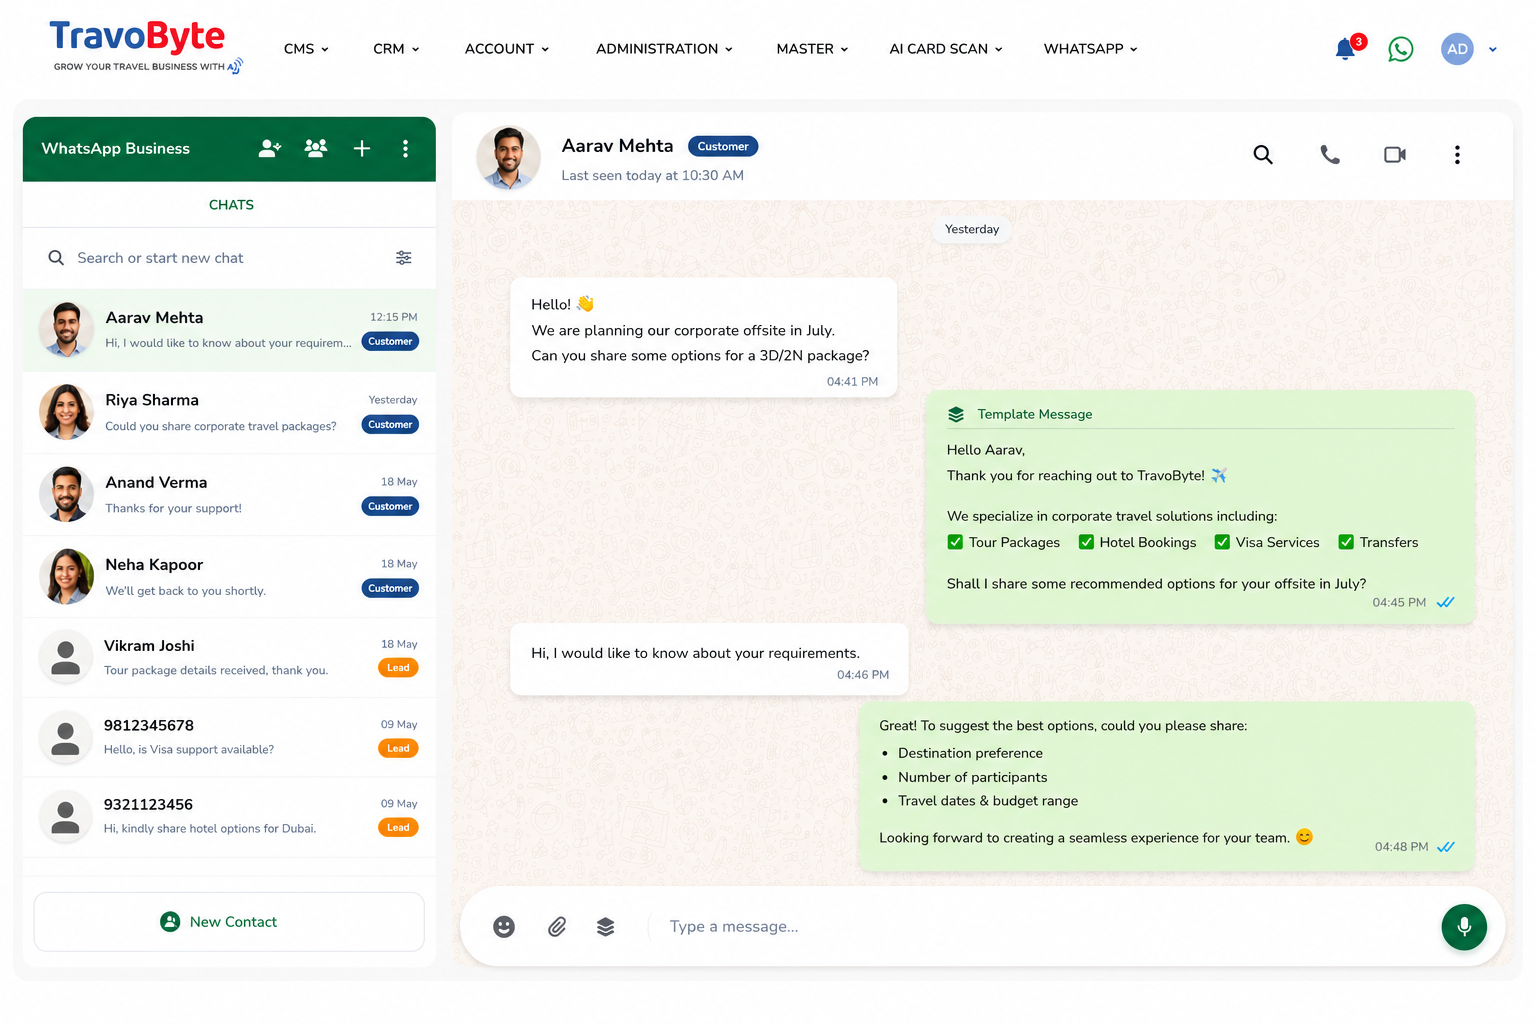Open conversation more options menu
Viewport: 1536px width, 1024px height.
coord(1457,155)
